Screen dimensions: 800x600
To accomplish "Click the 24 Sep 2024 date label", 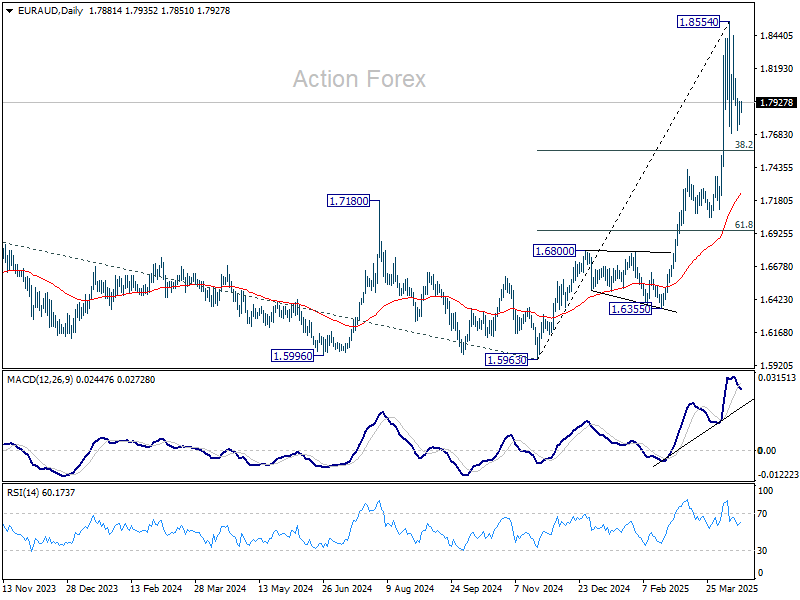I will (476, 589).
